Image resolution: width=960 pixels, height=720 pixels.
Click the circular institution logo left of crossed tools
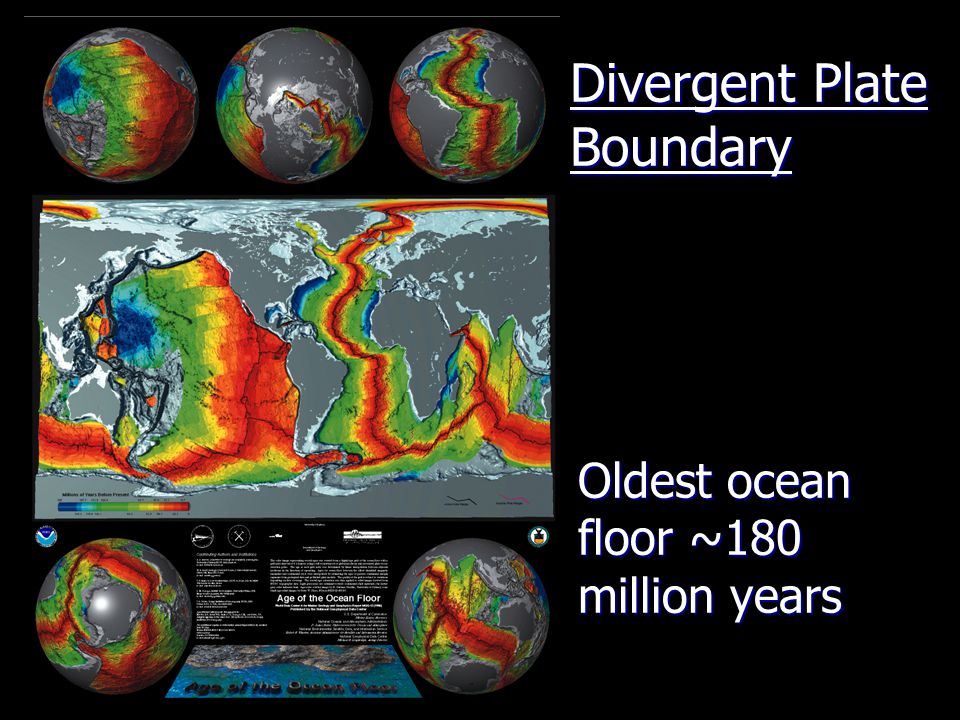203,536
